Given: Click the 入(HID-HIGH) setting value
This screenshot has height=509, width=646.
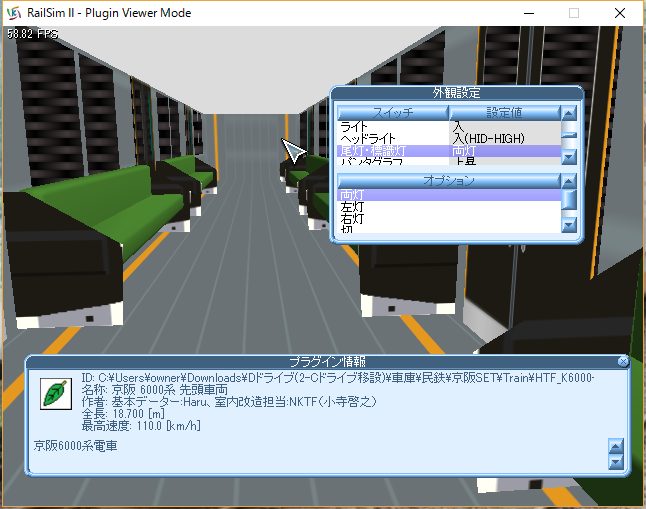Looking at the screenshot, I should 489,138.
